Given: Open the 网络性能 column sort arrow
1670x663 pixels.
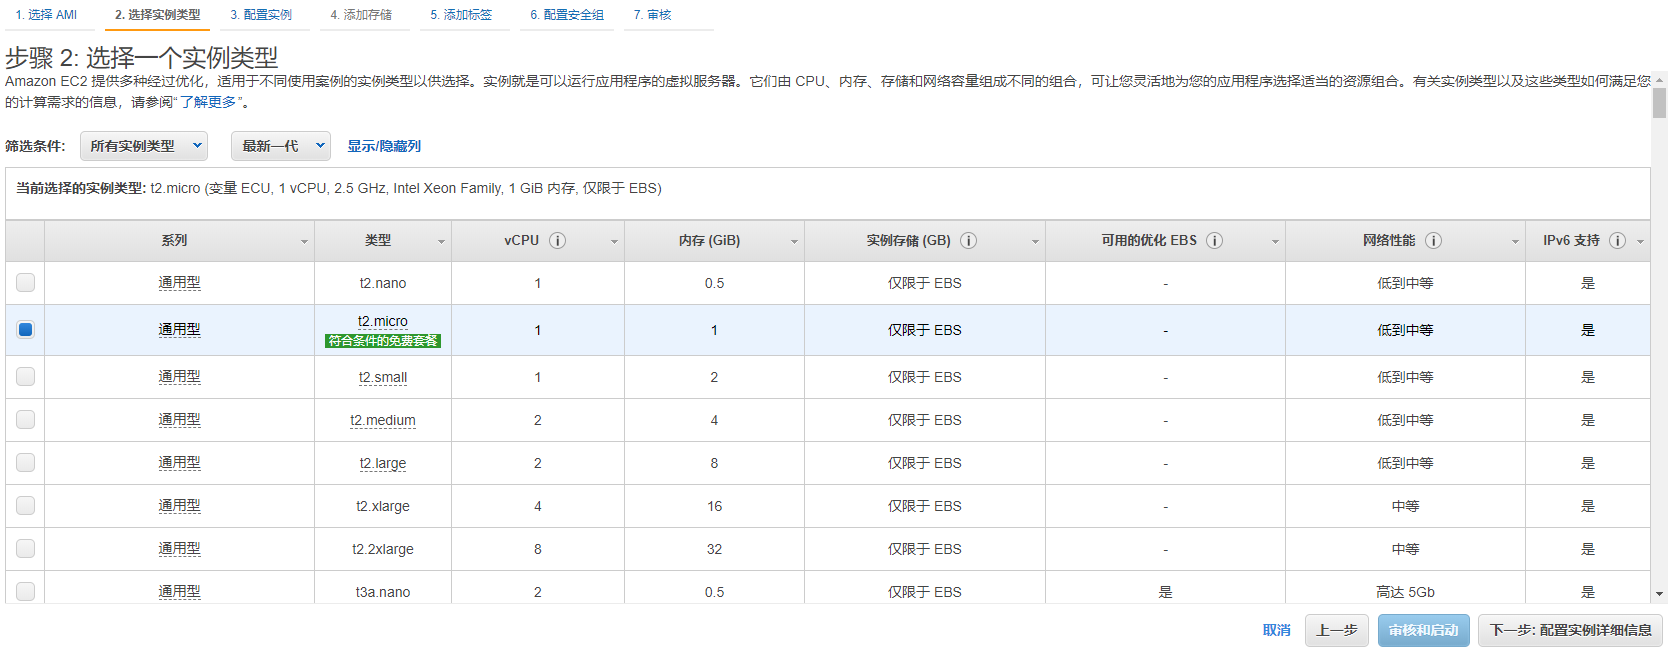Looking at the screenshot, I should click(x=1515, y=242).
